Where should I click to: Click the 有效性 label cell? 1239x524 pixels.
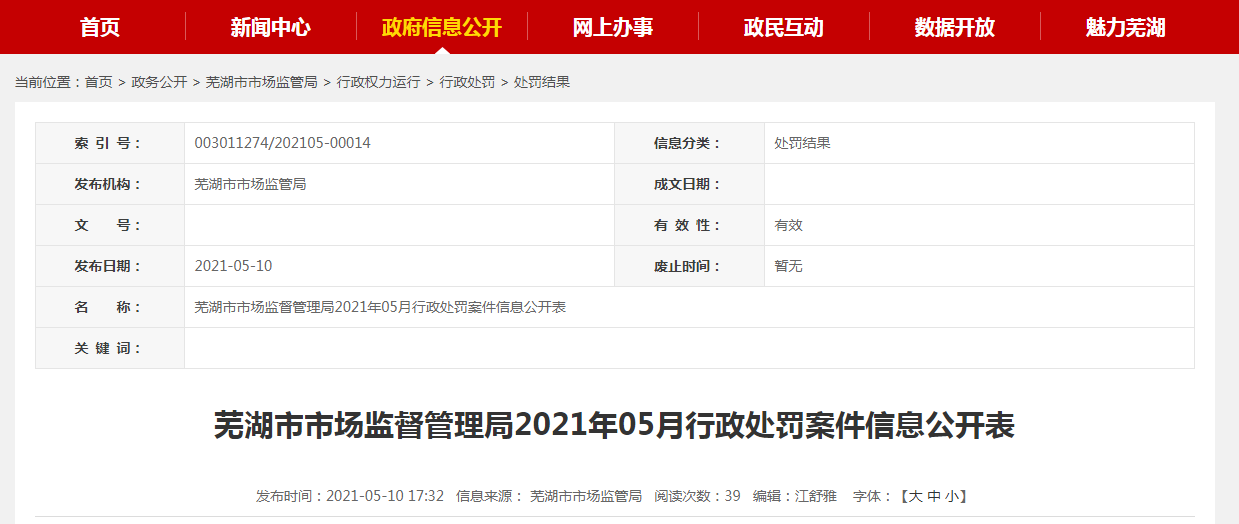click(690, 225)
